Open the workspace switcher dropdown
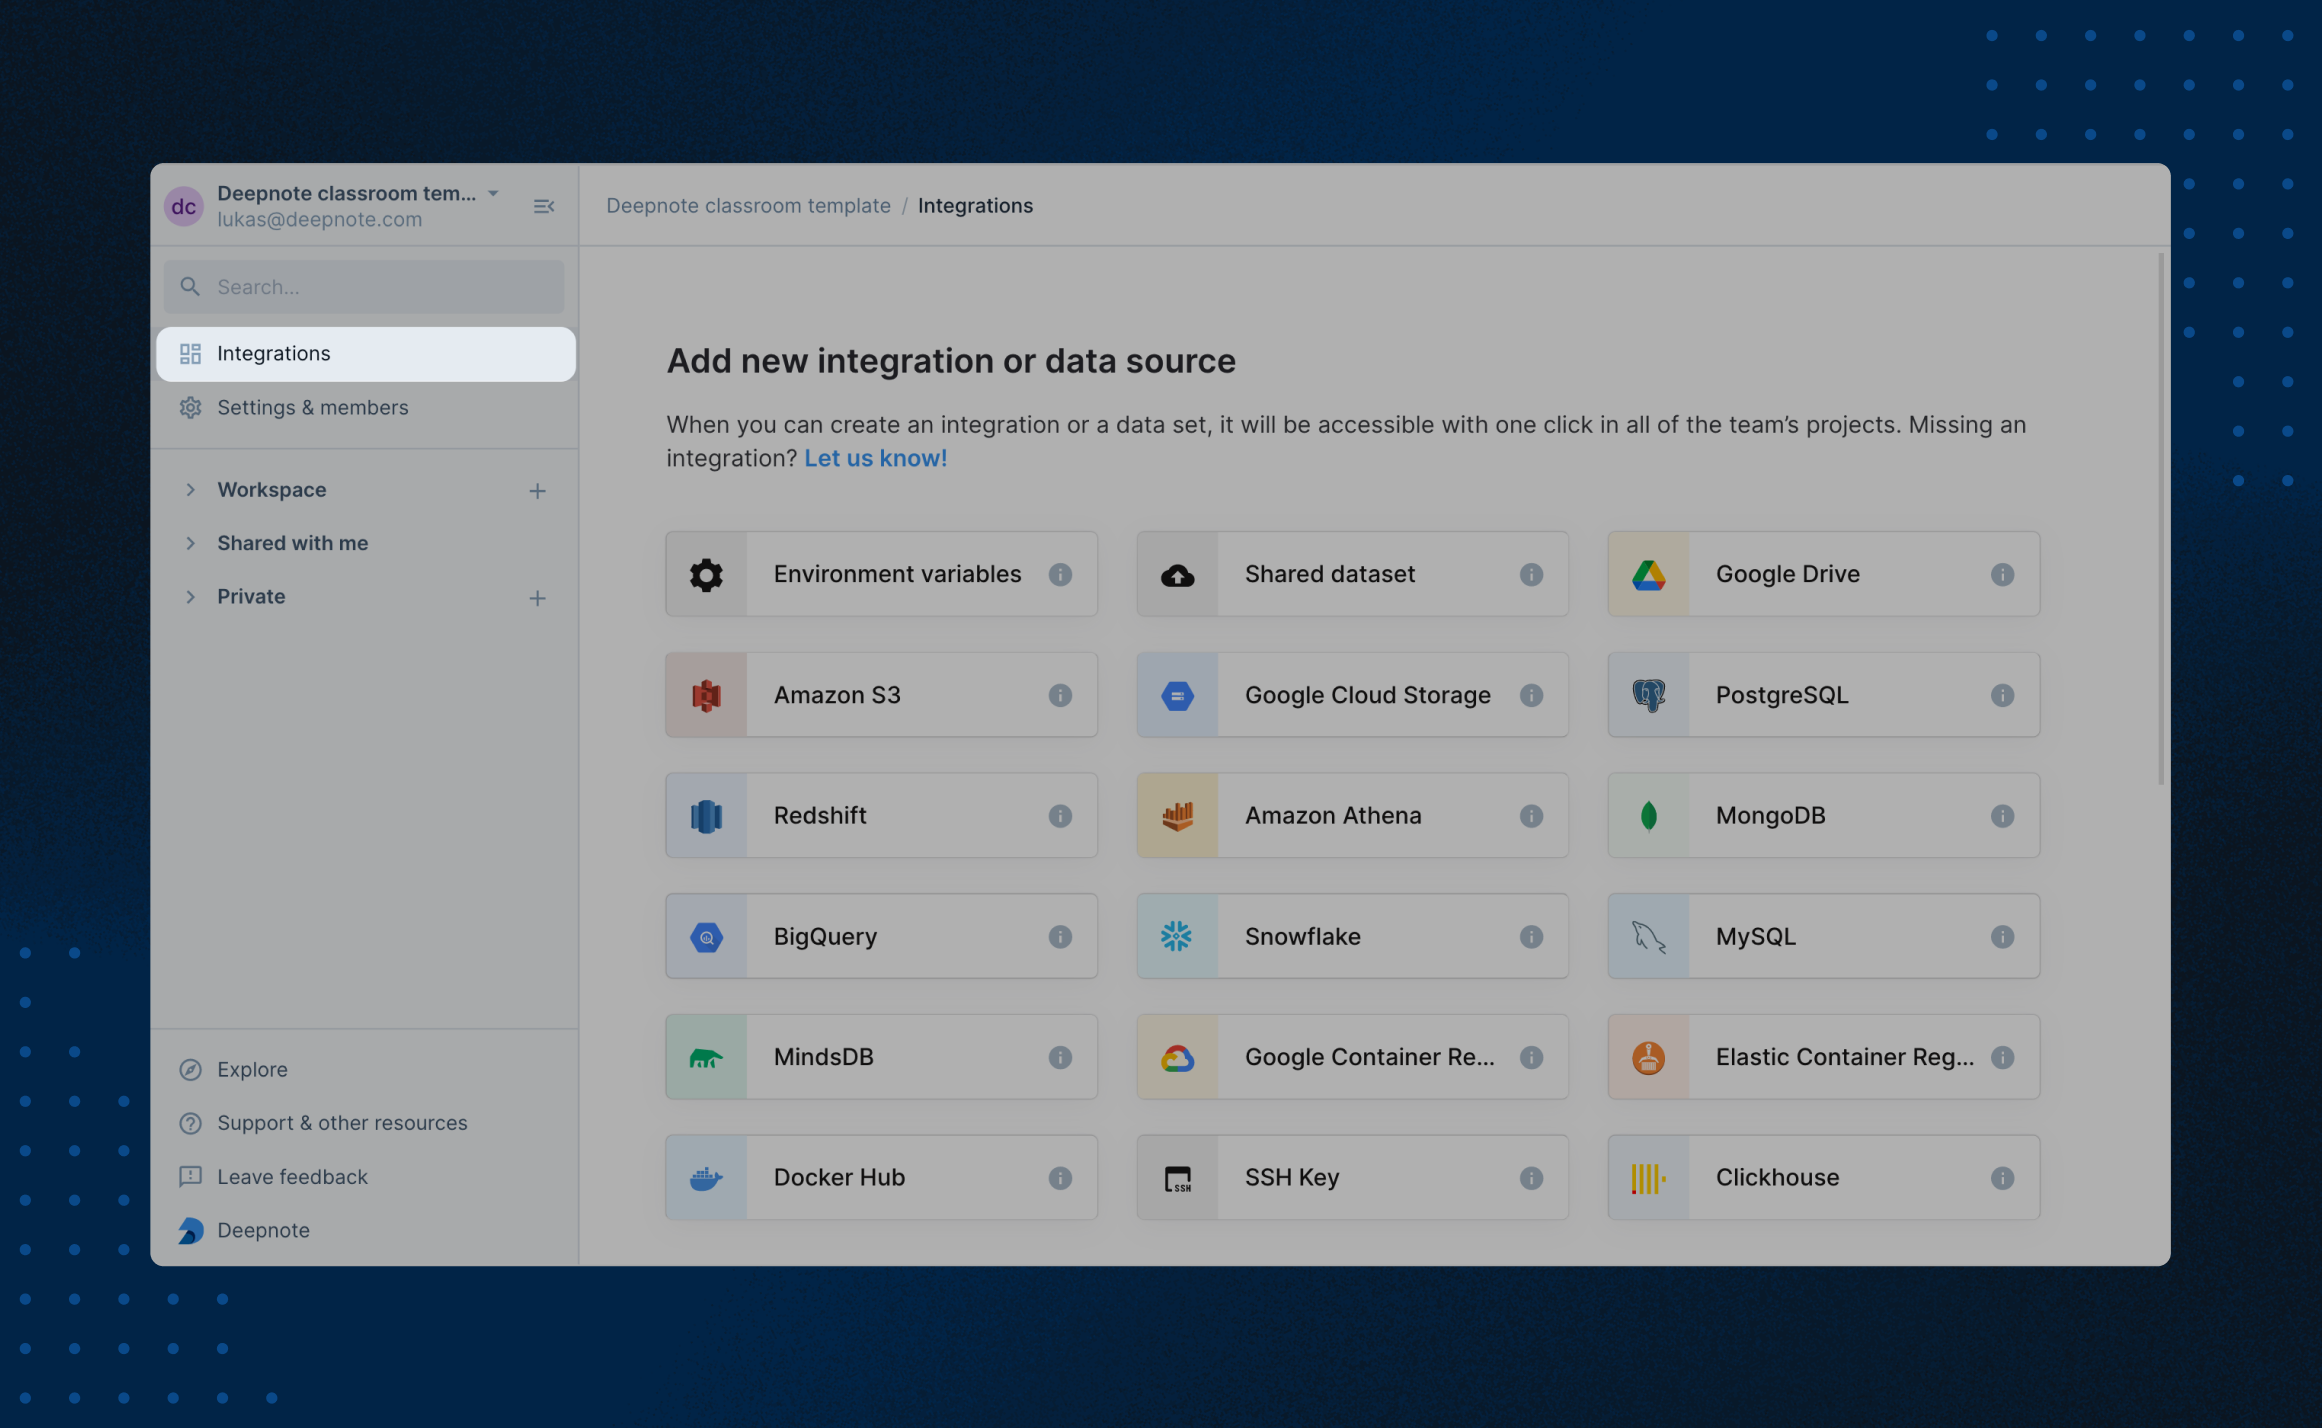Image resolution: width=2322 pixels, height=1428 pixels. point(491,193)
